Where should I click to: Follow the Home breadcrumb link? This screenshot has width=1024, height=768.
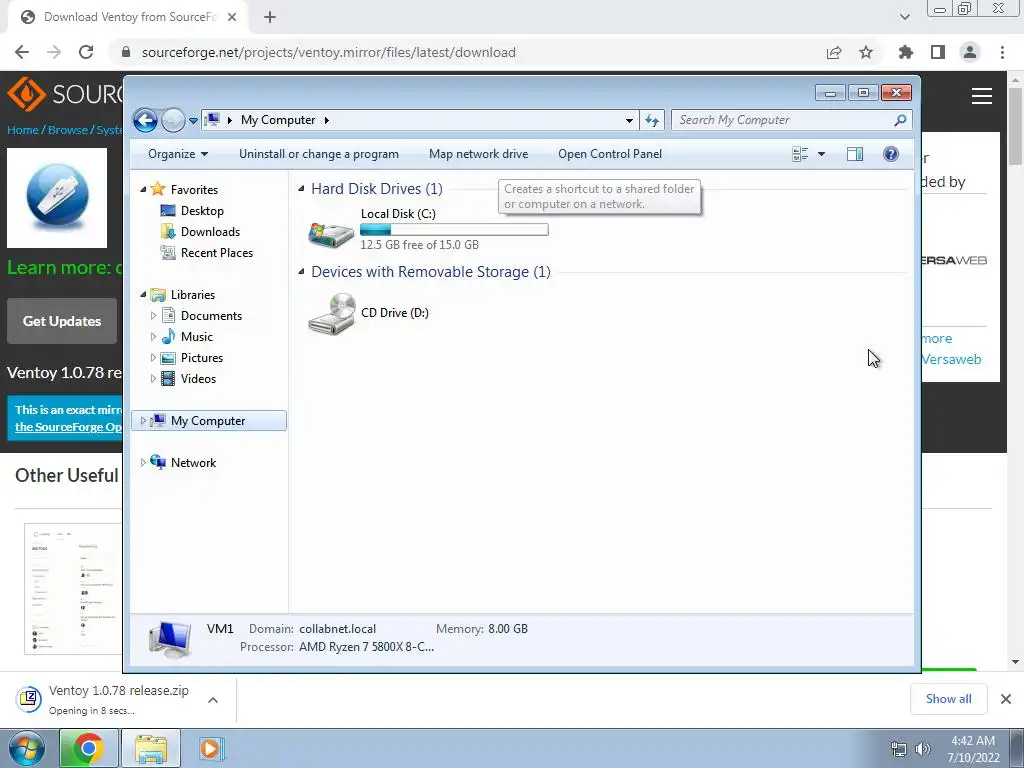tap(23, 130)
